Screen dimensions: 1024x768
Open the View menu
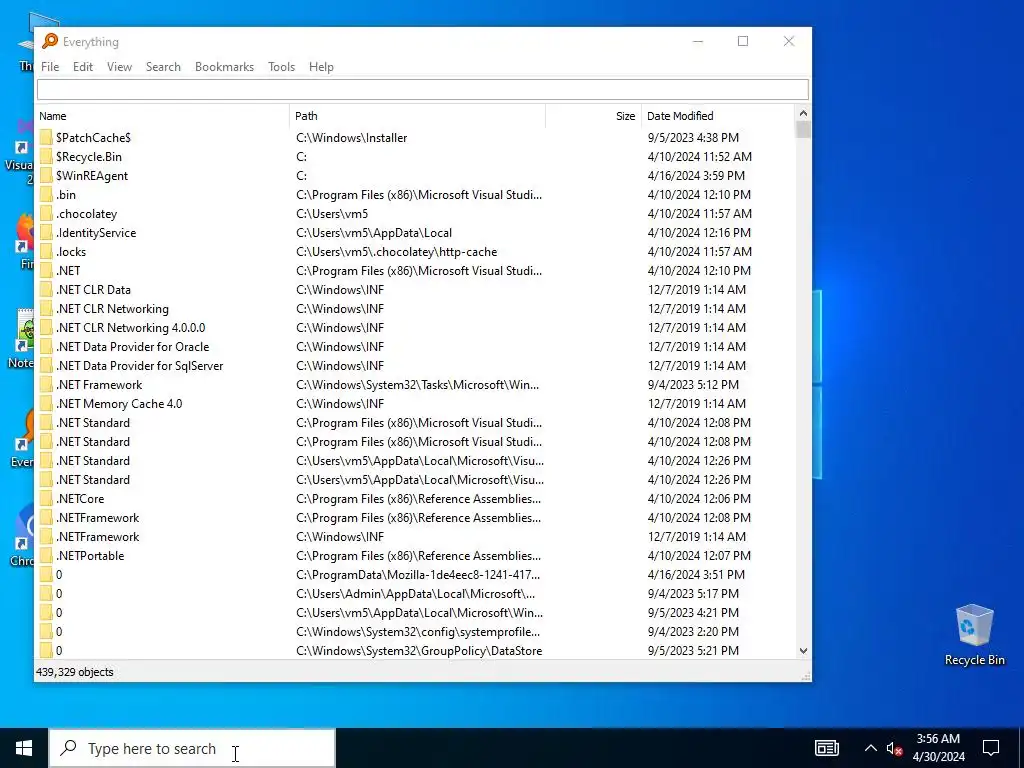(x=120, y=67)
